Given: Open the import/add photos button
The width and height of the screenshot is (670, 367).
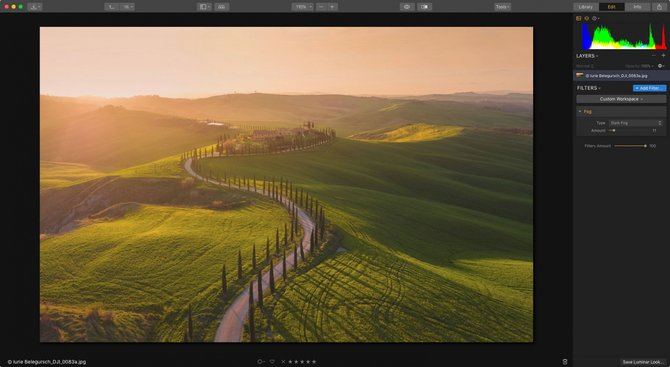Looking at the screenshot, I should click(35, 7).
